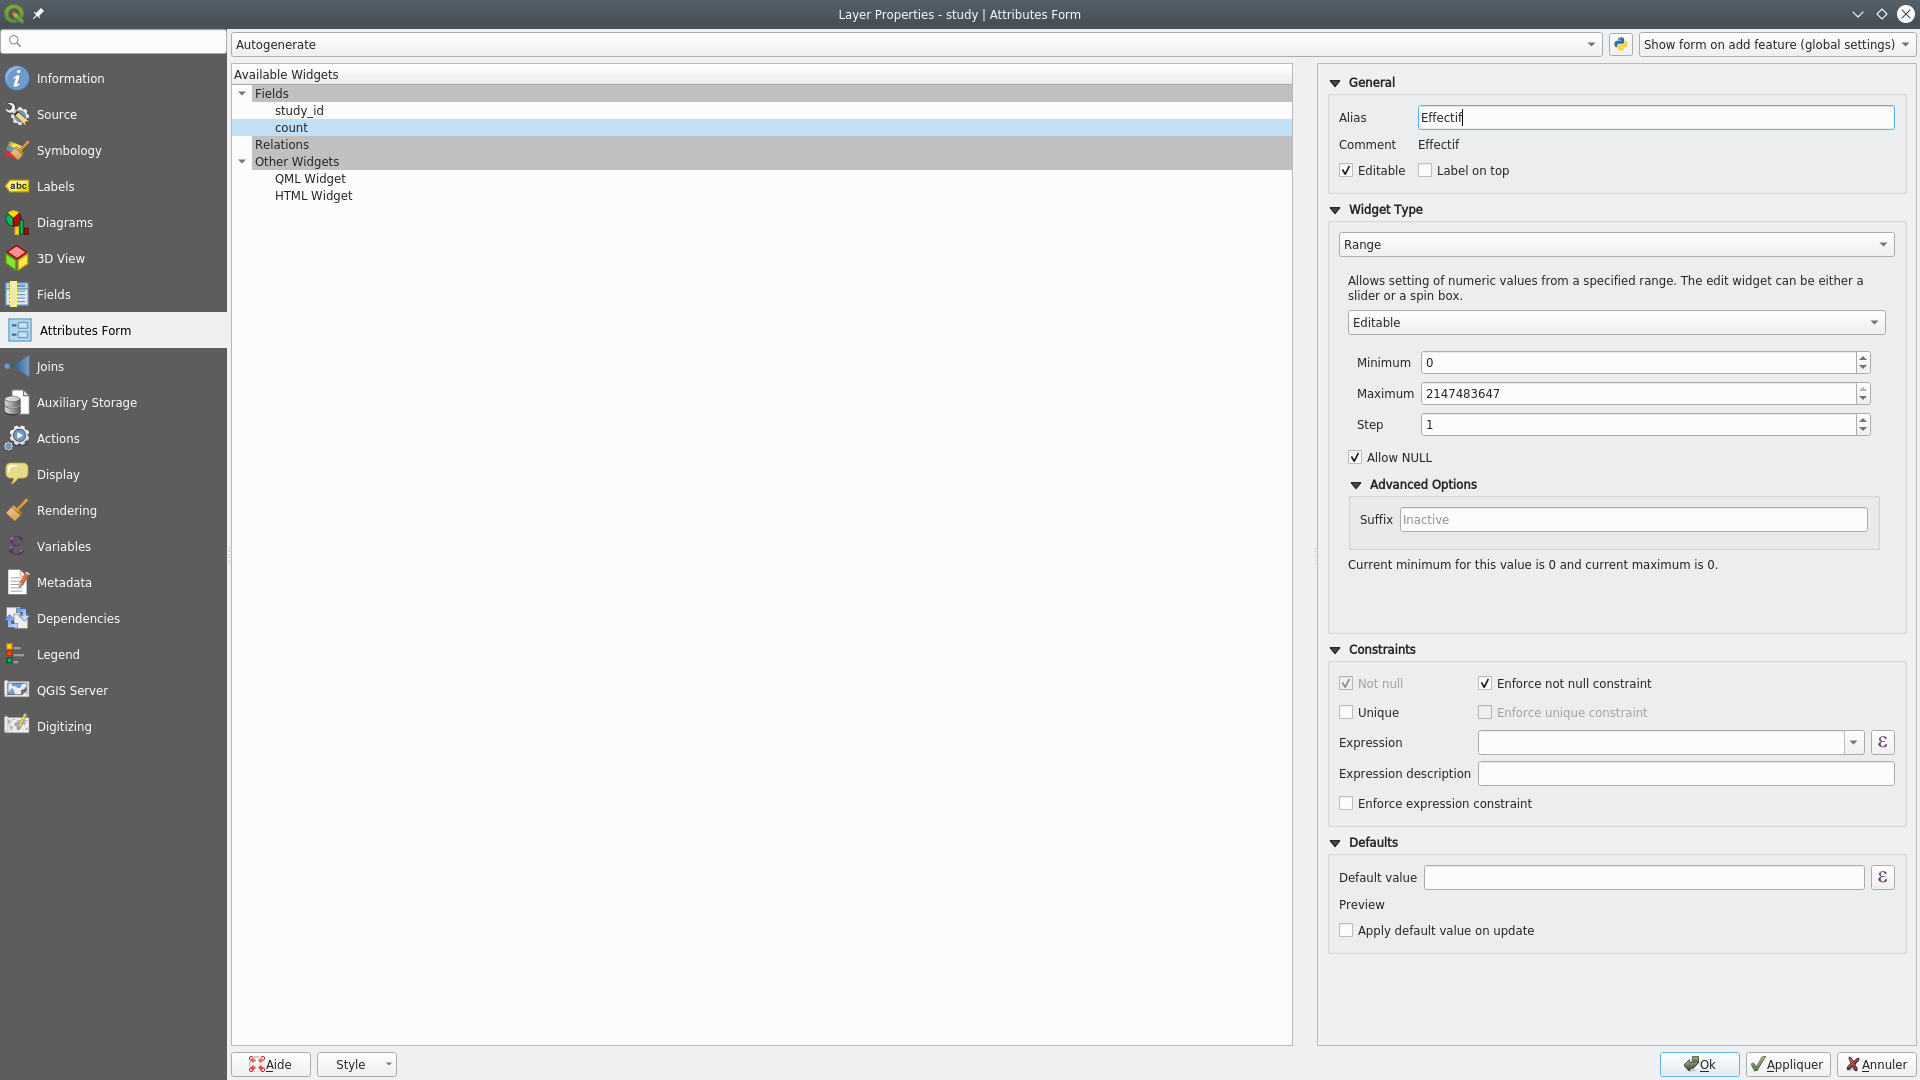This screenshot has height=1080, width=1920.
Task: Enable Apply default value on update
Action: point(1346,931)
